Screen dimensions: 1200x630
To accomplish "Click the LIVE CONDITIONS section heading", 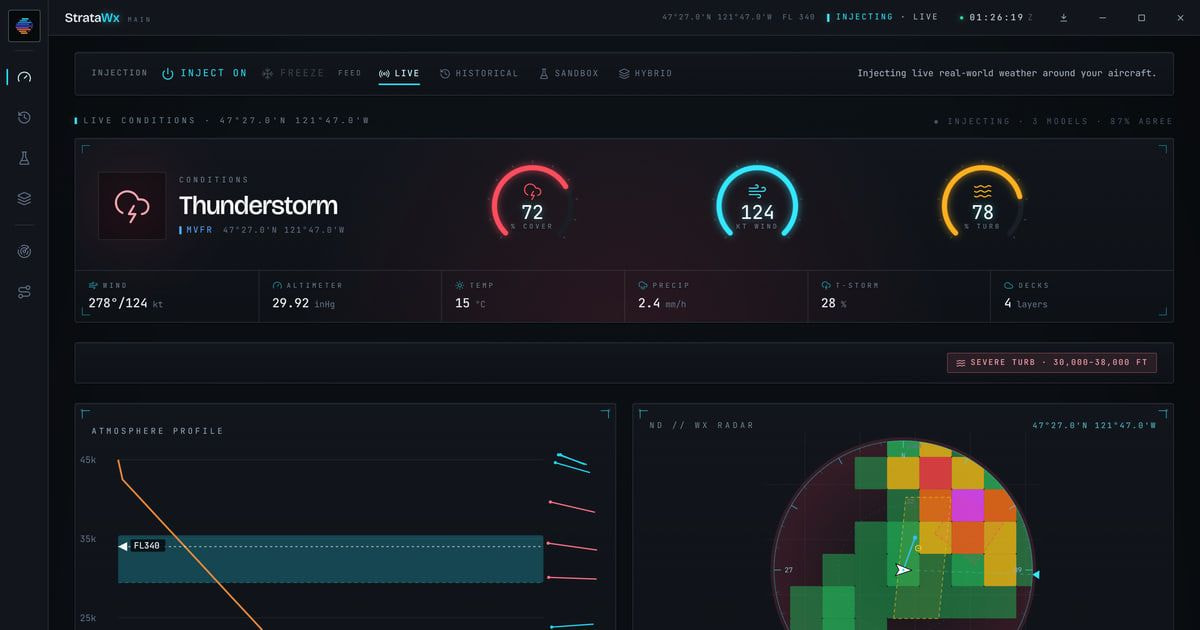I will point(139,121).
